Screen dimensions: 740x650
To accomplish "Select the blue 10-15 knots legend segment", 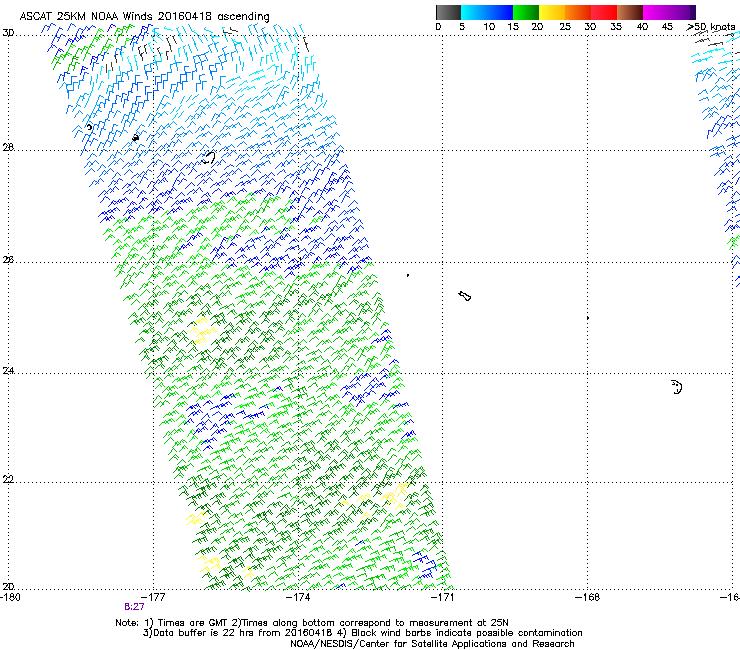I will coord(500,12).
